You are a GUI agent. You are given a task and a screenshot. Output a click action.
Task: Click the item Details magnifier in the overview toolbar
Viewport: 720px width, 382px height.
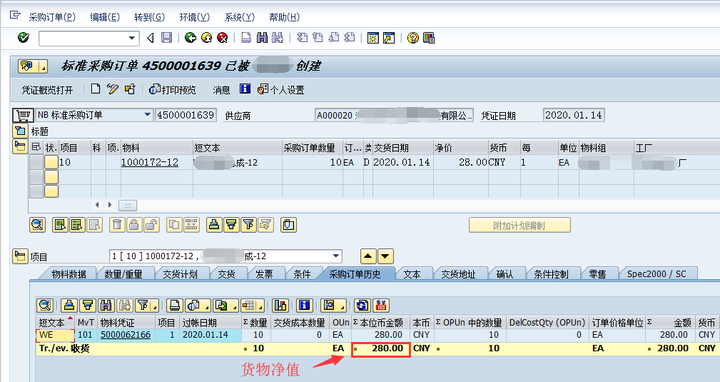point(37,225)
